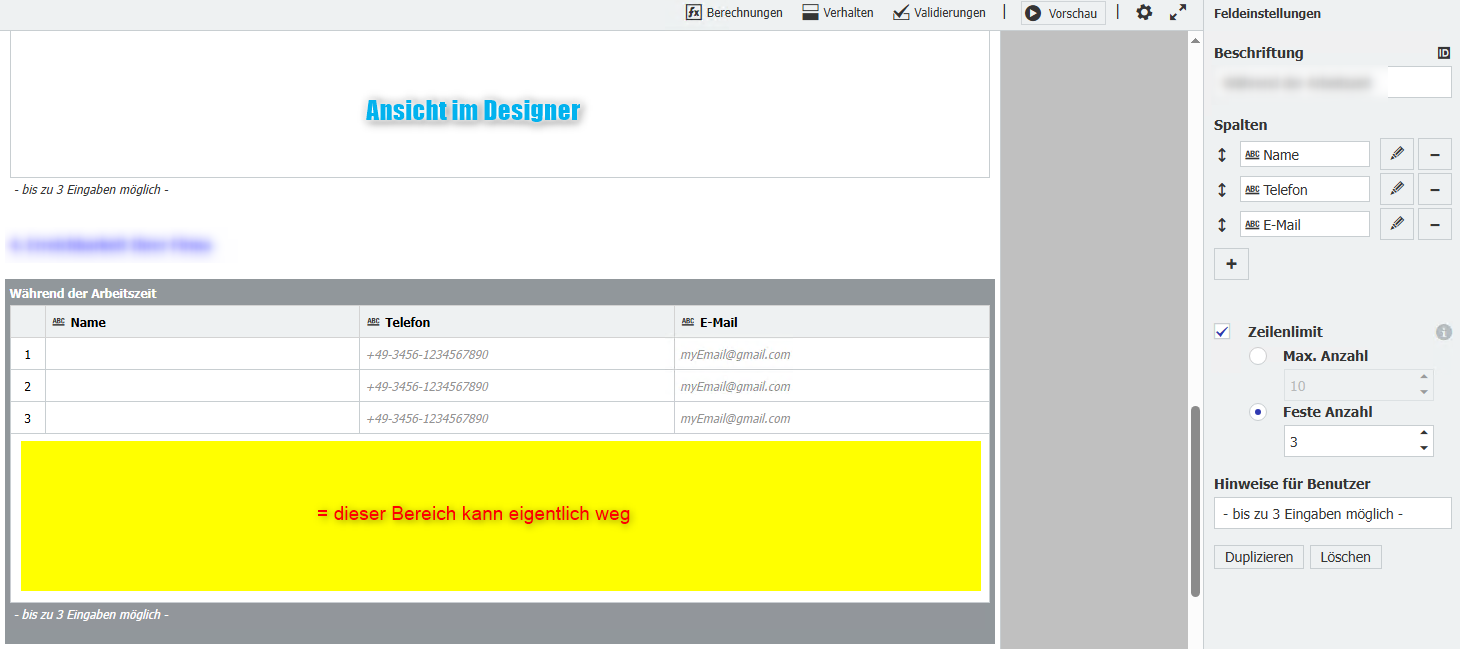
Task: Decrease the Feste Anzahl value with down arrow
Action: point(1424,448)
